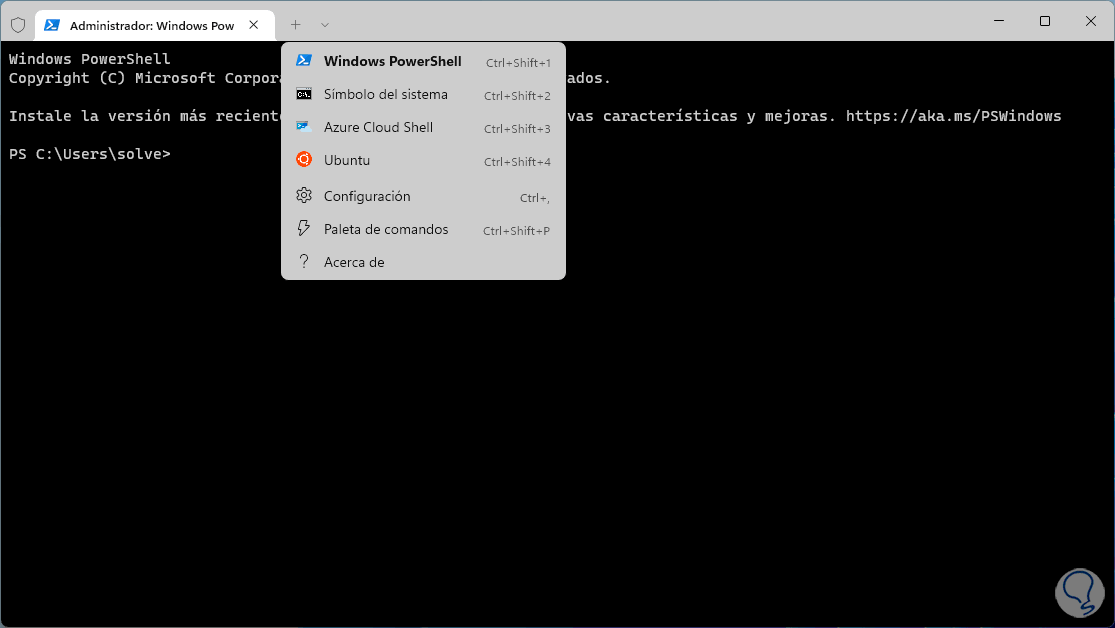Screen dimensions: 1115x628
Task: Maximize the Terminal window
Action: point(1045,21)
